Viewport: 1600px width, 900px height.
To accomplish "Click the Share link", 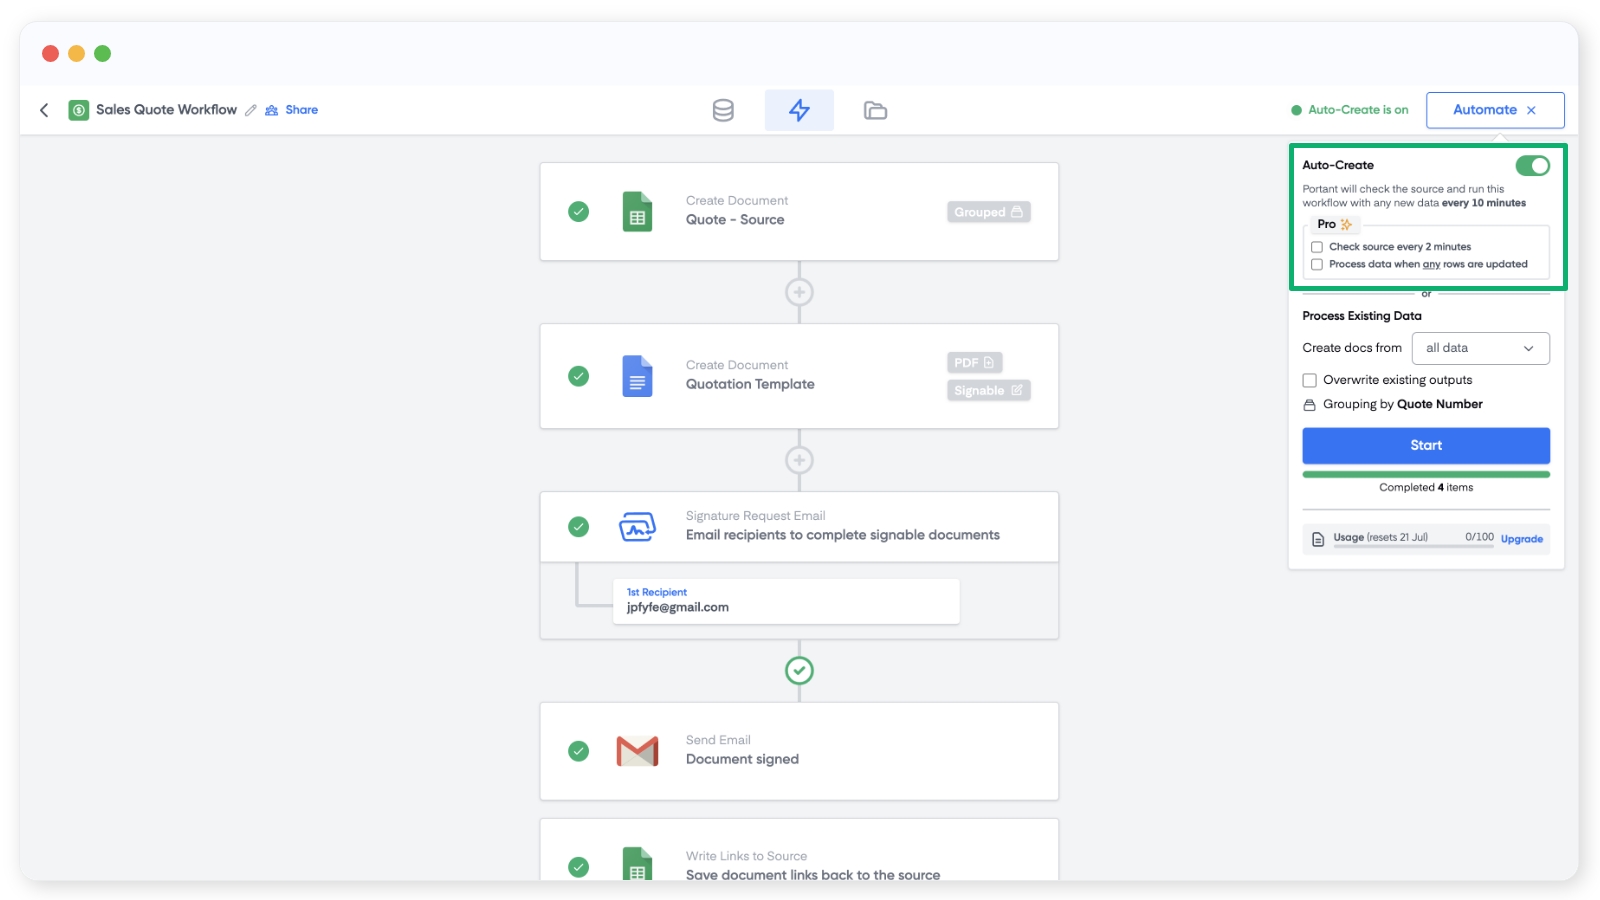I will [301, 110].
